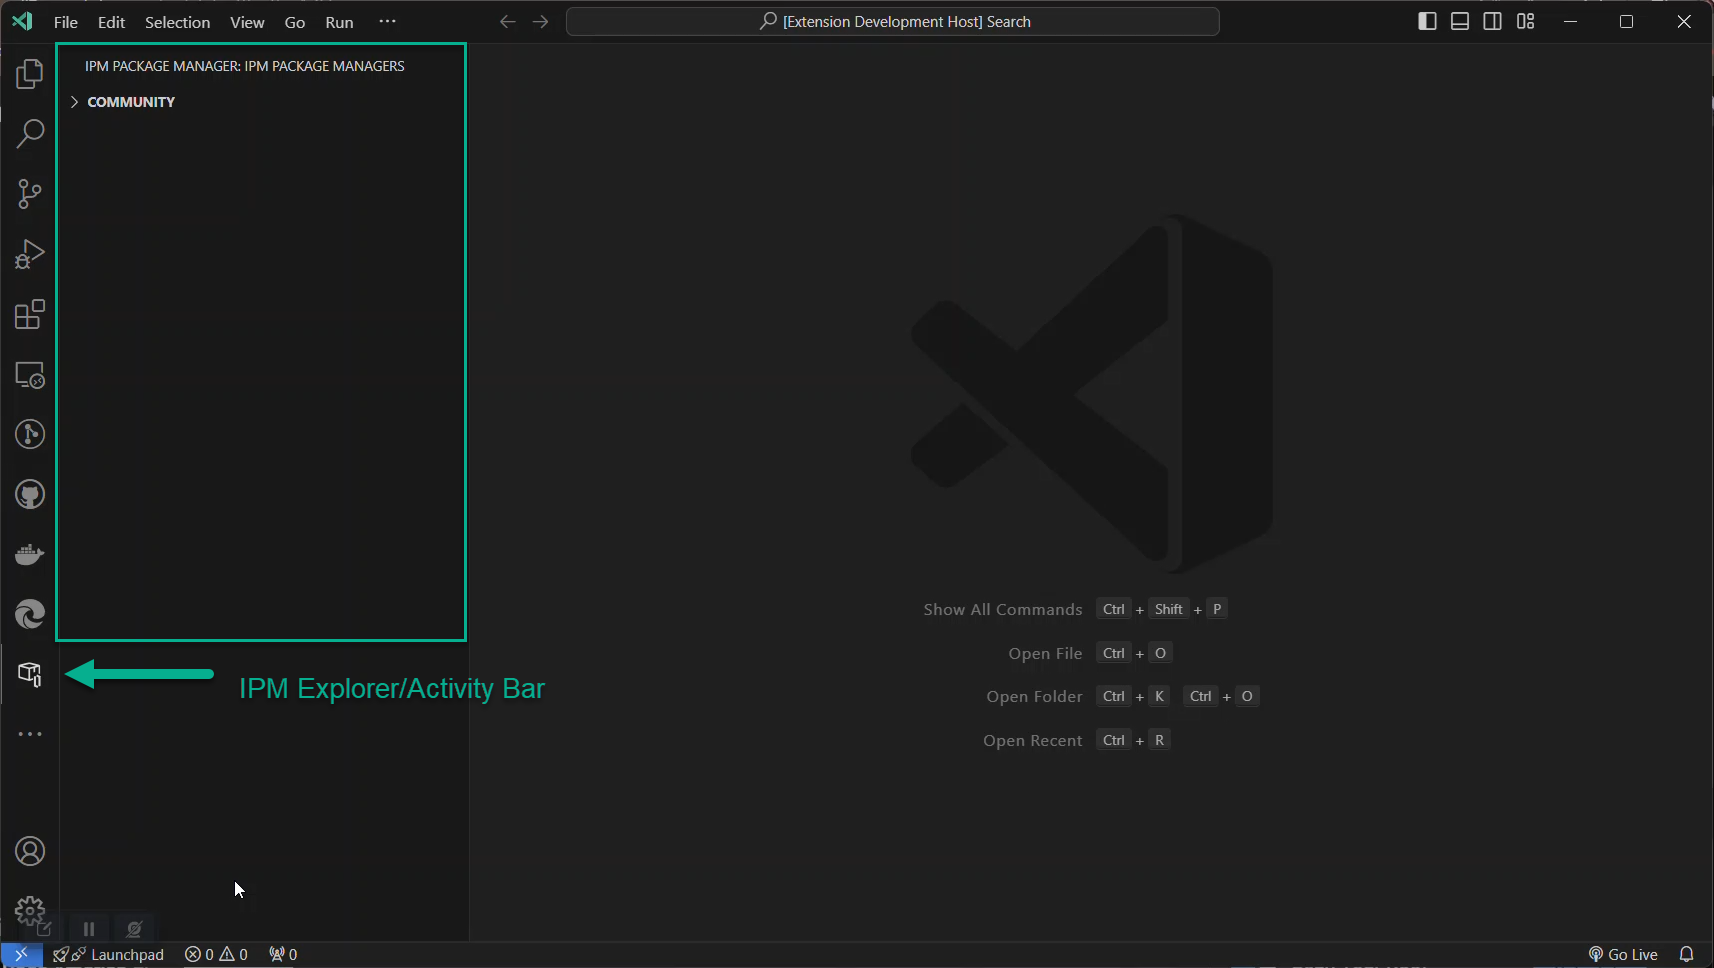1714x968 pixels.
Task: Open the Git Graph activity icon
Action: coord(30,434)
